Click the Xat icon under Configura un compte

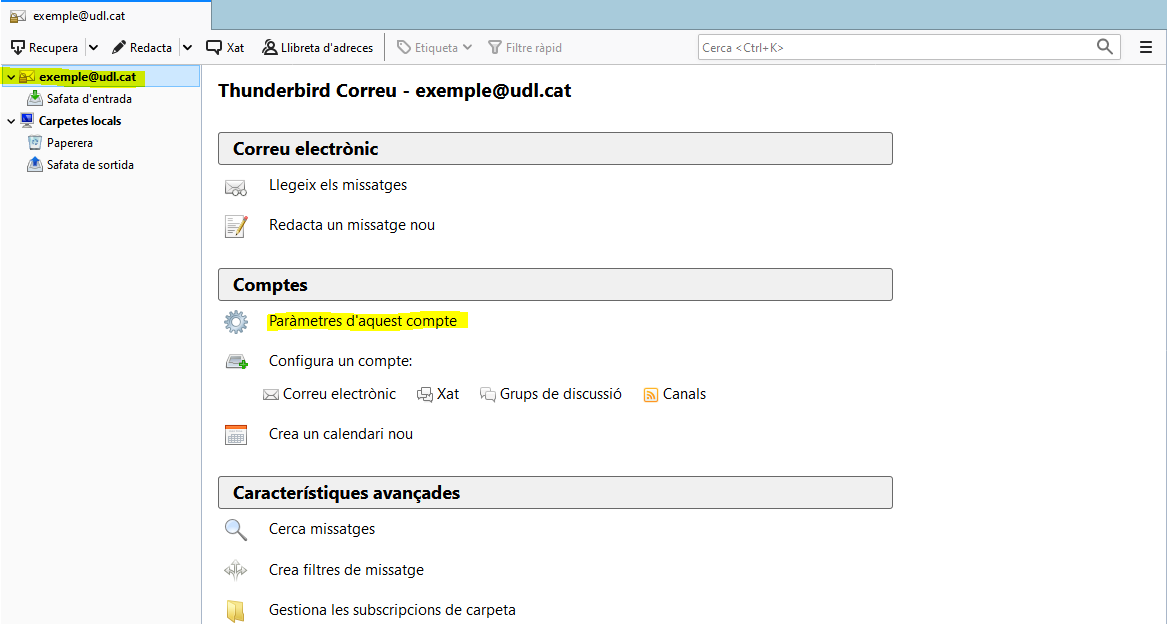point(425,395)
